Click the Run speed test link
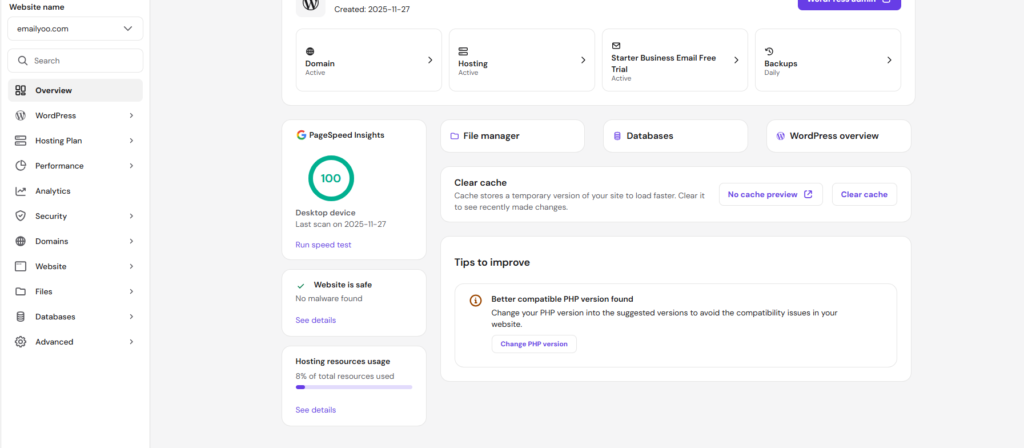 tap(323, 245)
